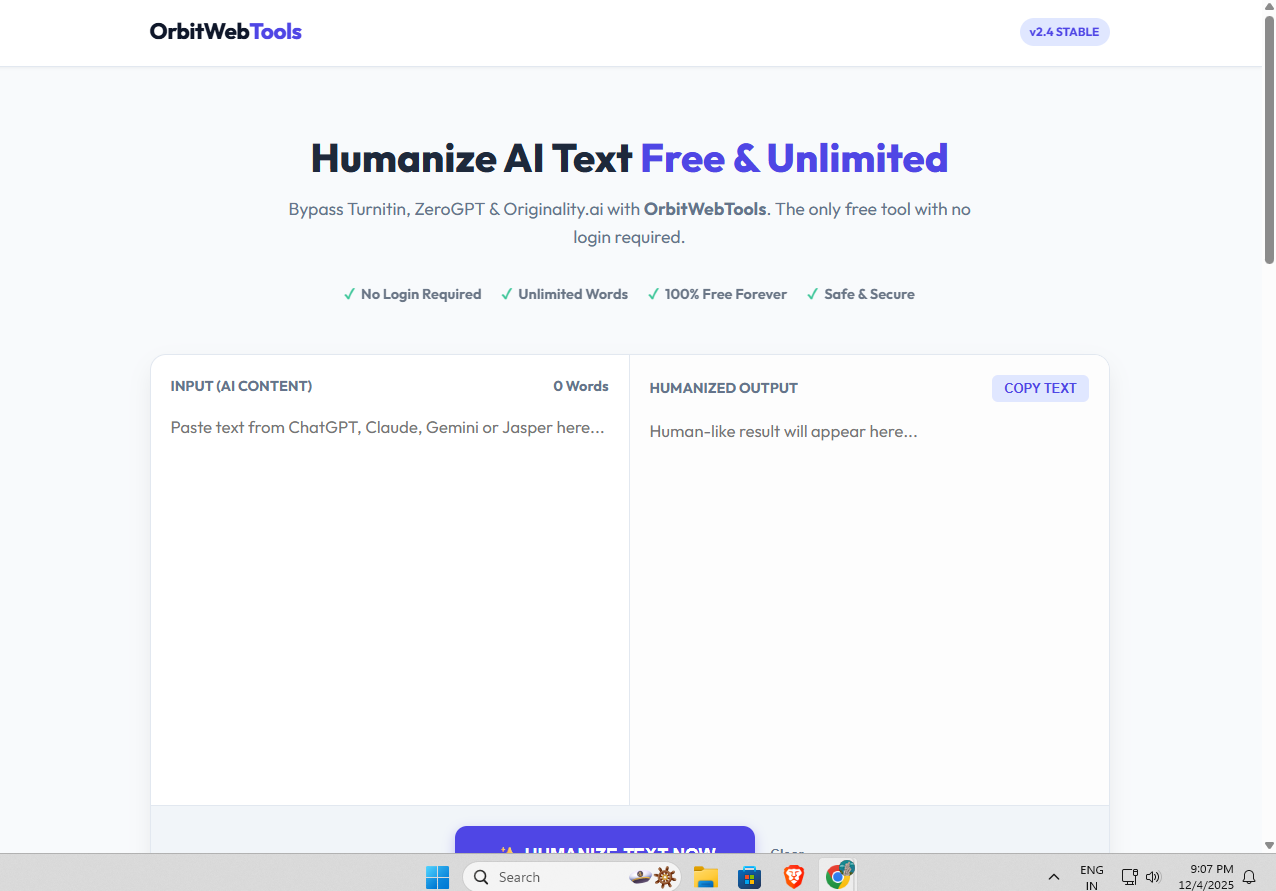Clear the current text
1276x891 pixels.
787,852
